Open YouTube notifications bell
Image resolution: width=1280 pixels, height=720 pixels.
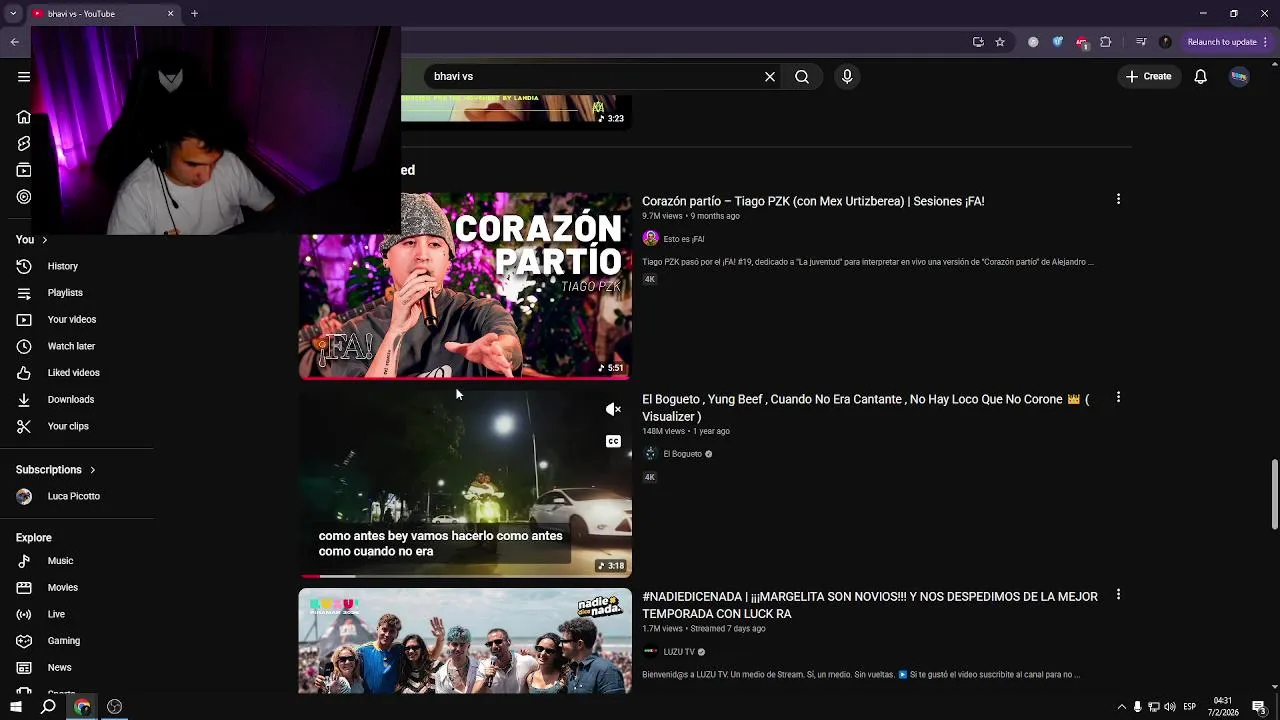1201,76
